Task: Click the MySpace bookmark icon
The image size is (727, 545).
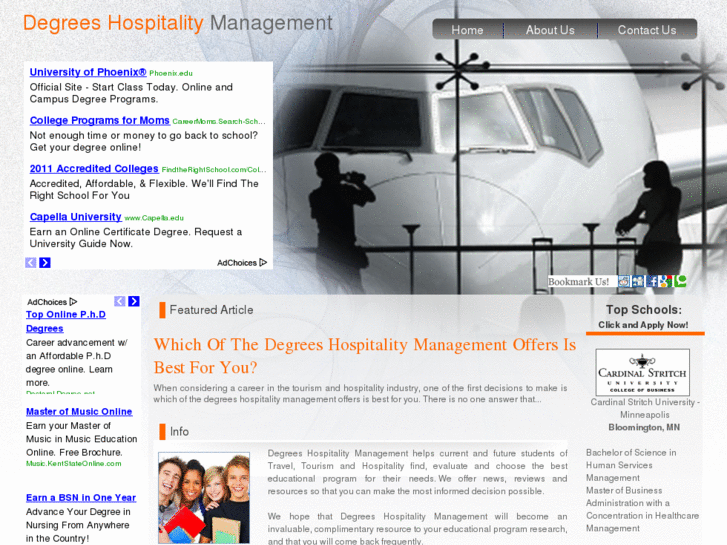Action: tap(638, 281)
